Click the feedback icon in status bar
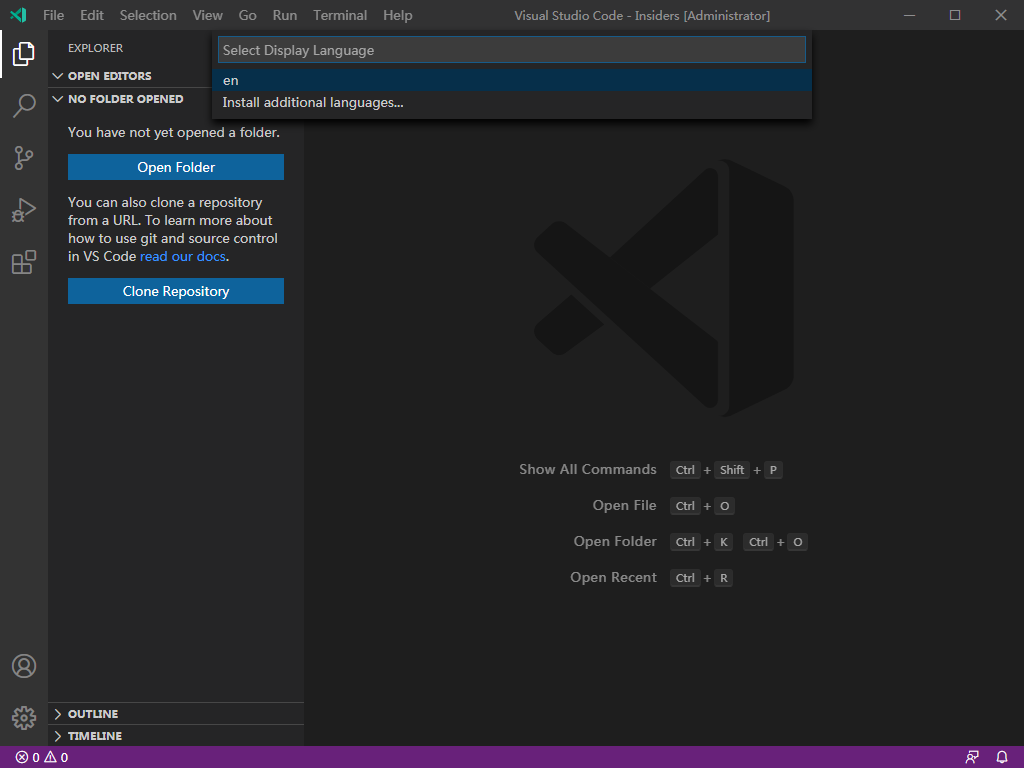This screenshot has height=768, width=1024. pos(972,758)
